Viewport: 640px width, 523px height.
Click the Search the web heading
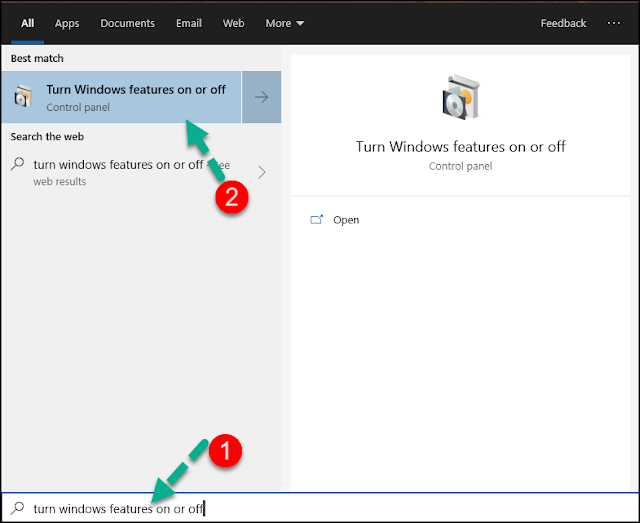pos(47,137)
